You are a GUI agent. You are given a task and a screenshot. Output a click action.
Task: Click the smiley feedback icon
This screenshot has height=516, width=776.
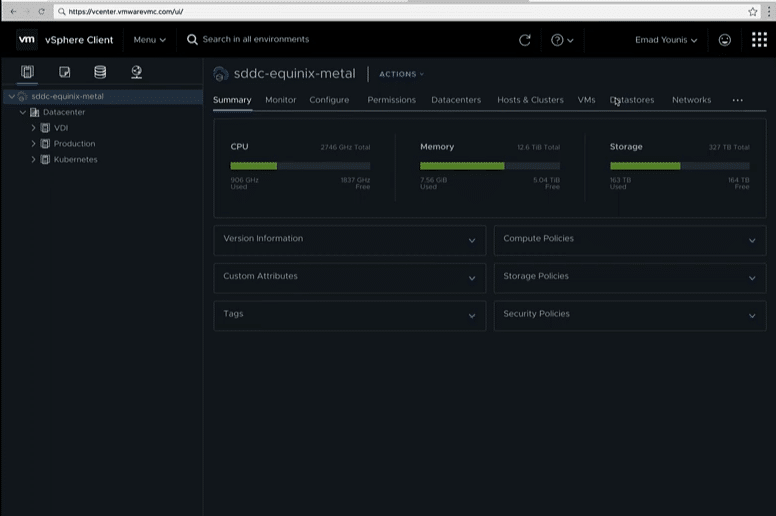(725, 40)
